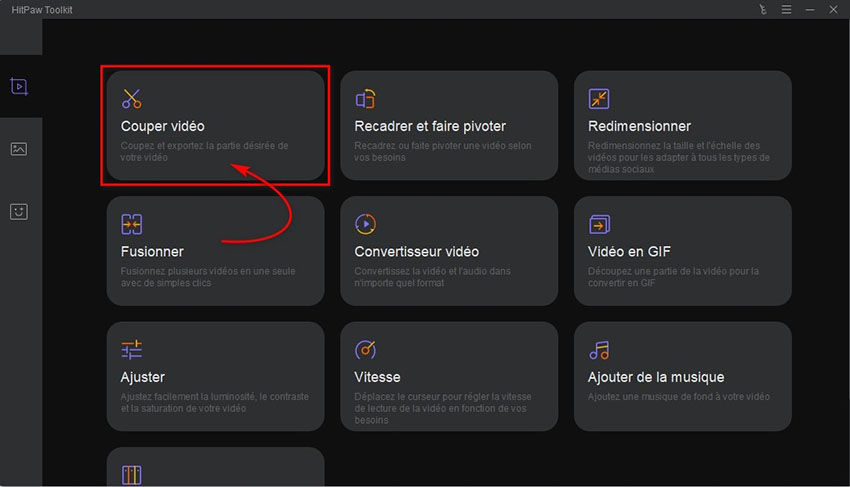Click the key registration icon in title bar
Image resolution: width=850 pixels, height=487 pixels.
pyautogui.click(x=763, y=9)
